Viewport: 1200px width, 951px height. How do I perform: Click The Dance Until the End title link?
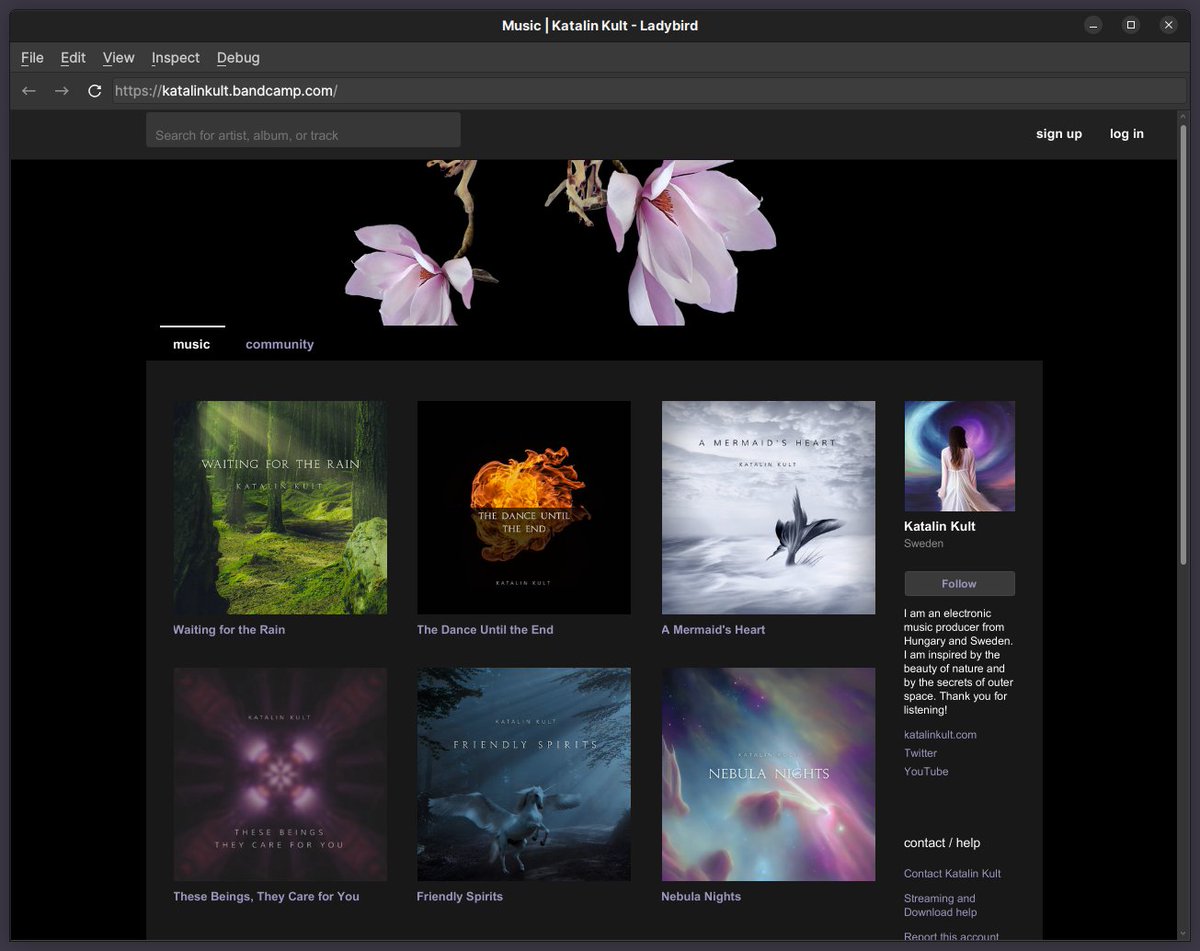(485, 630)
